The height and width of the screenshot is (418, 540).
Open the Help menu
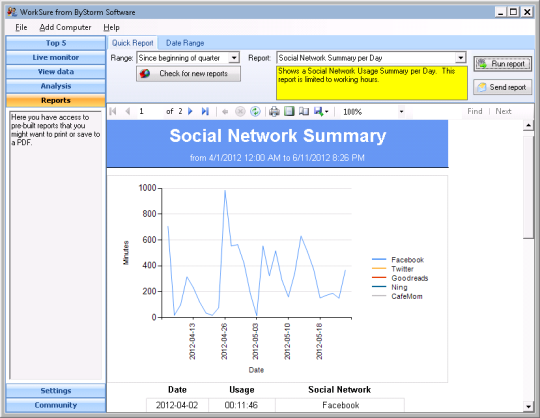[111, 28]
